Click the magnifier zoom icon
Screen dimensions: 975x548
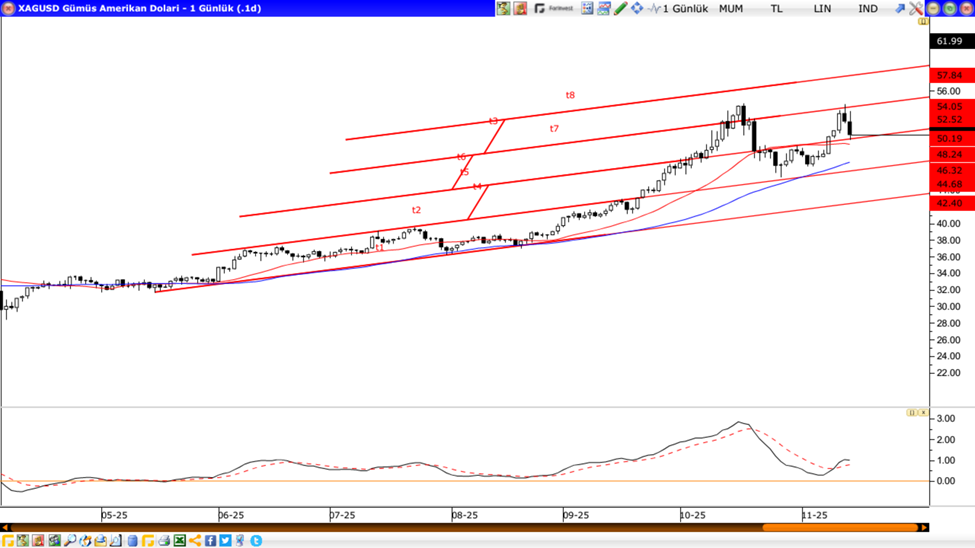[x=70, y=541]
